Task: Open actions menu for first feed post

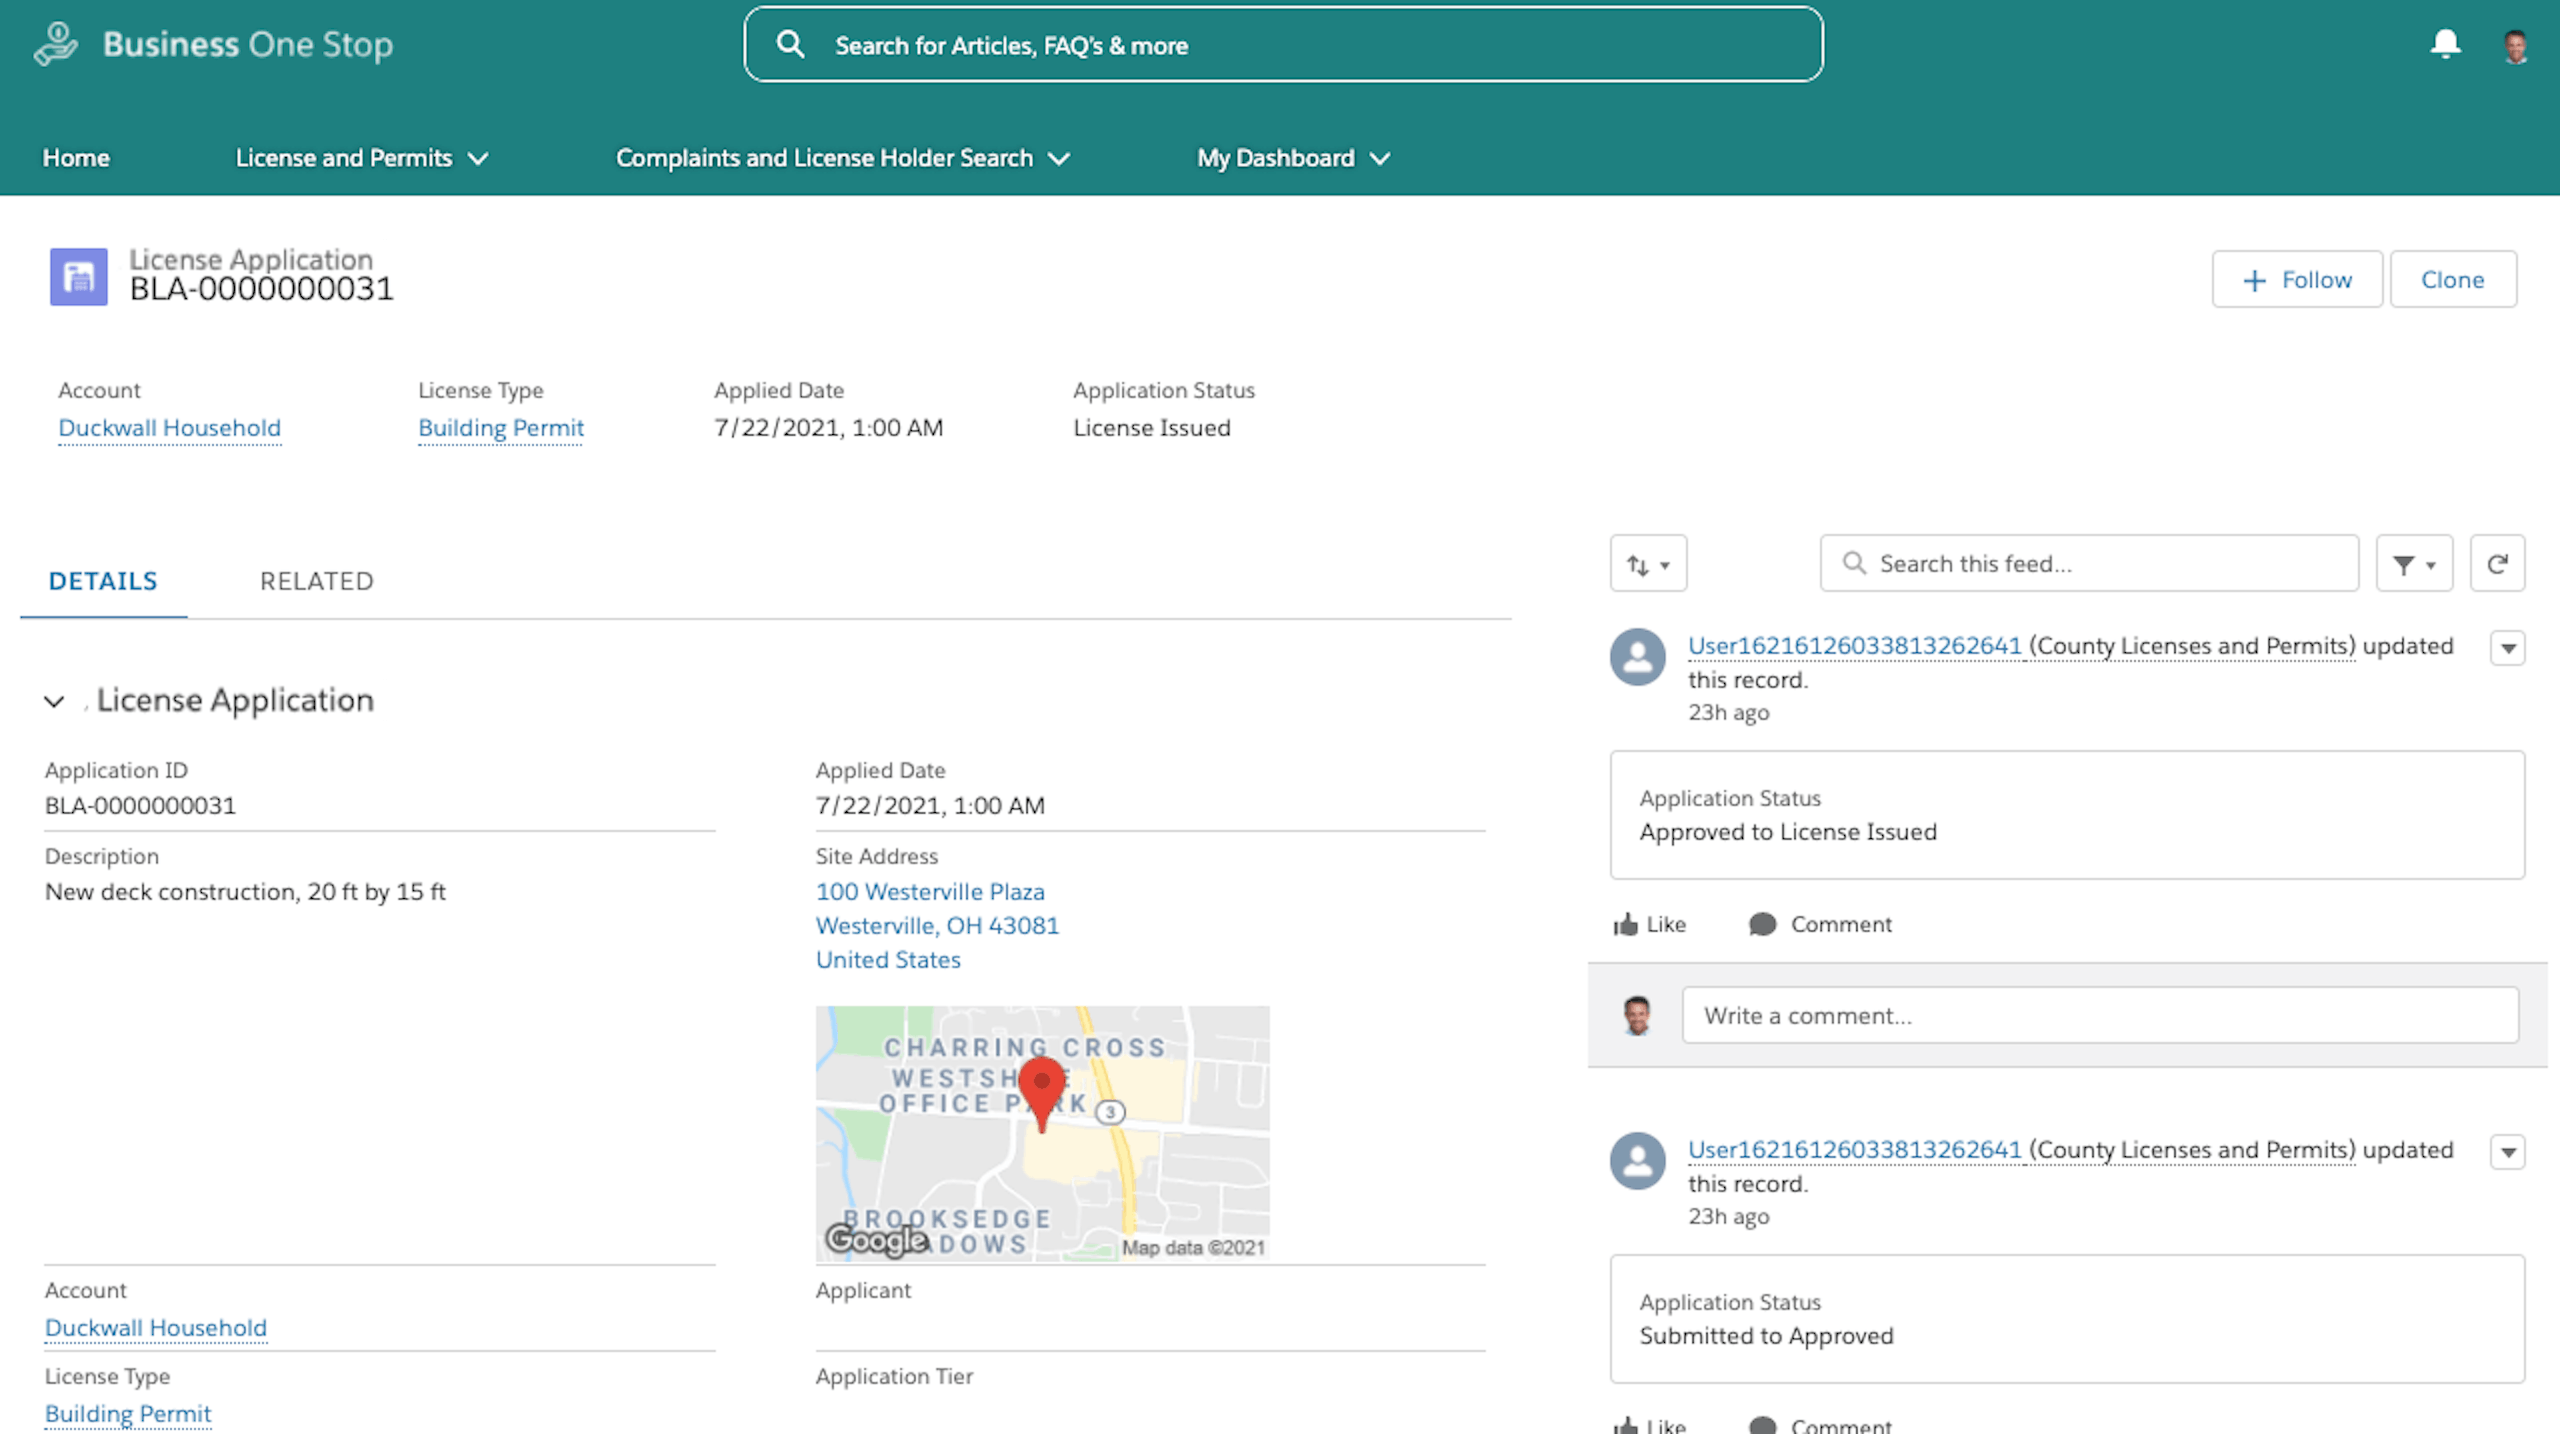Action: 2507,648
